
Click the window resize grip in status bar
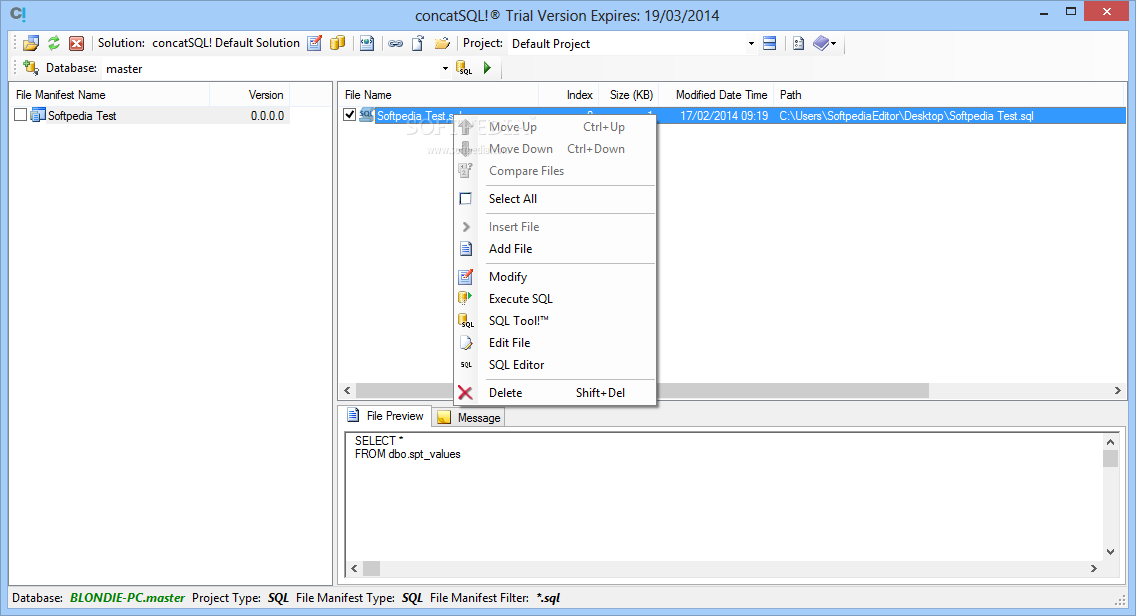click(1119, 599)
